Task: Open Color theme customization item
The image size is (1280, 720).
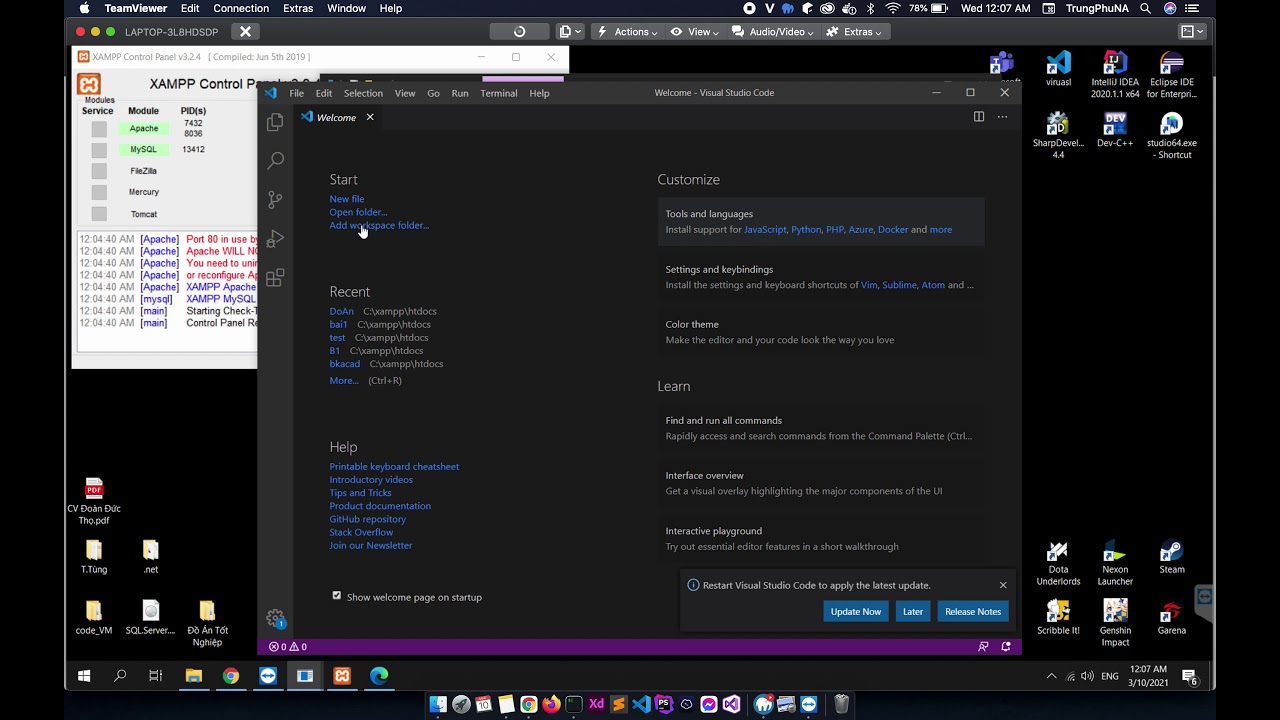Action: coord(820,332)
